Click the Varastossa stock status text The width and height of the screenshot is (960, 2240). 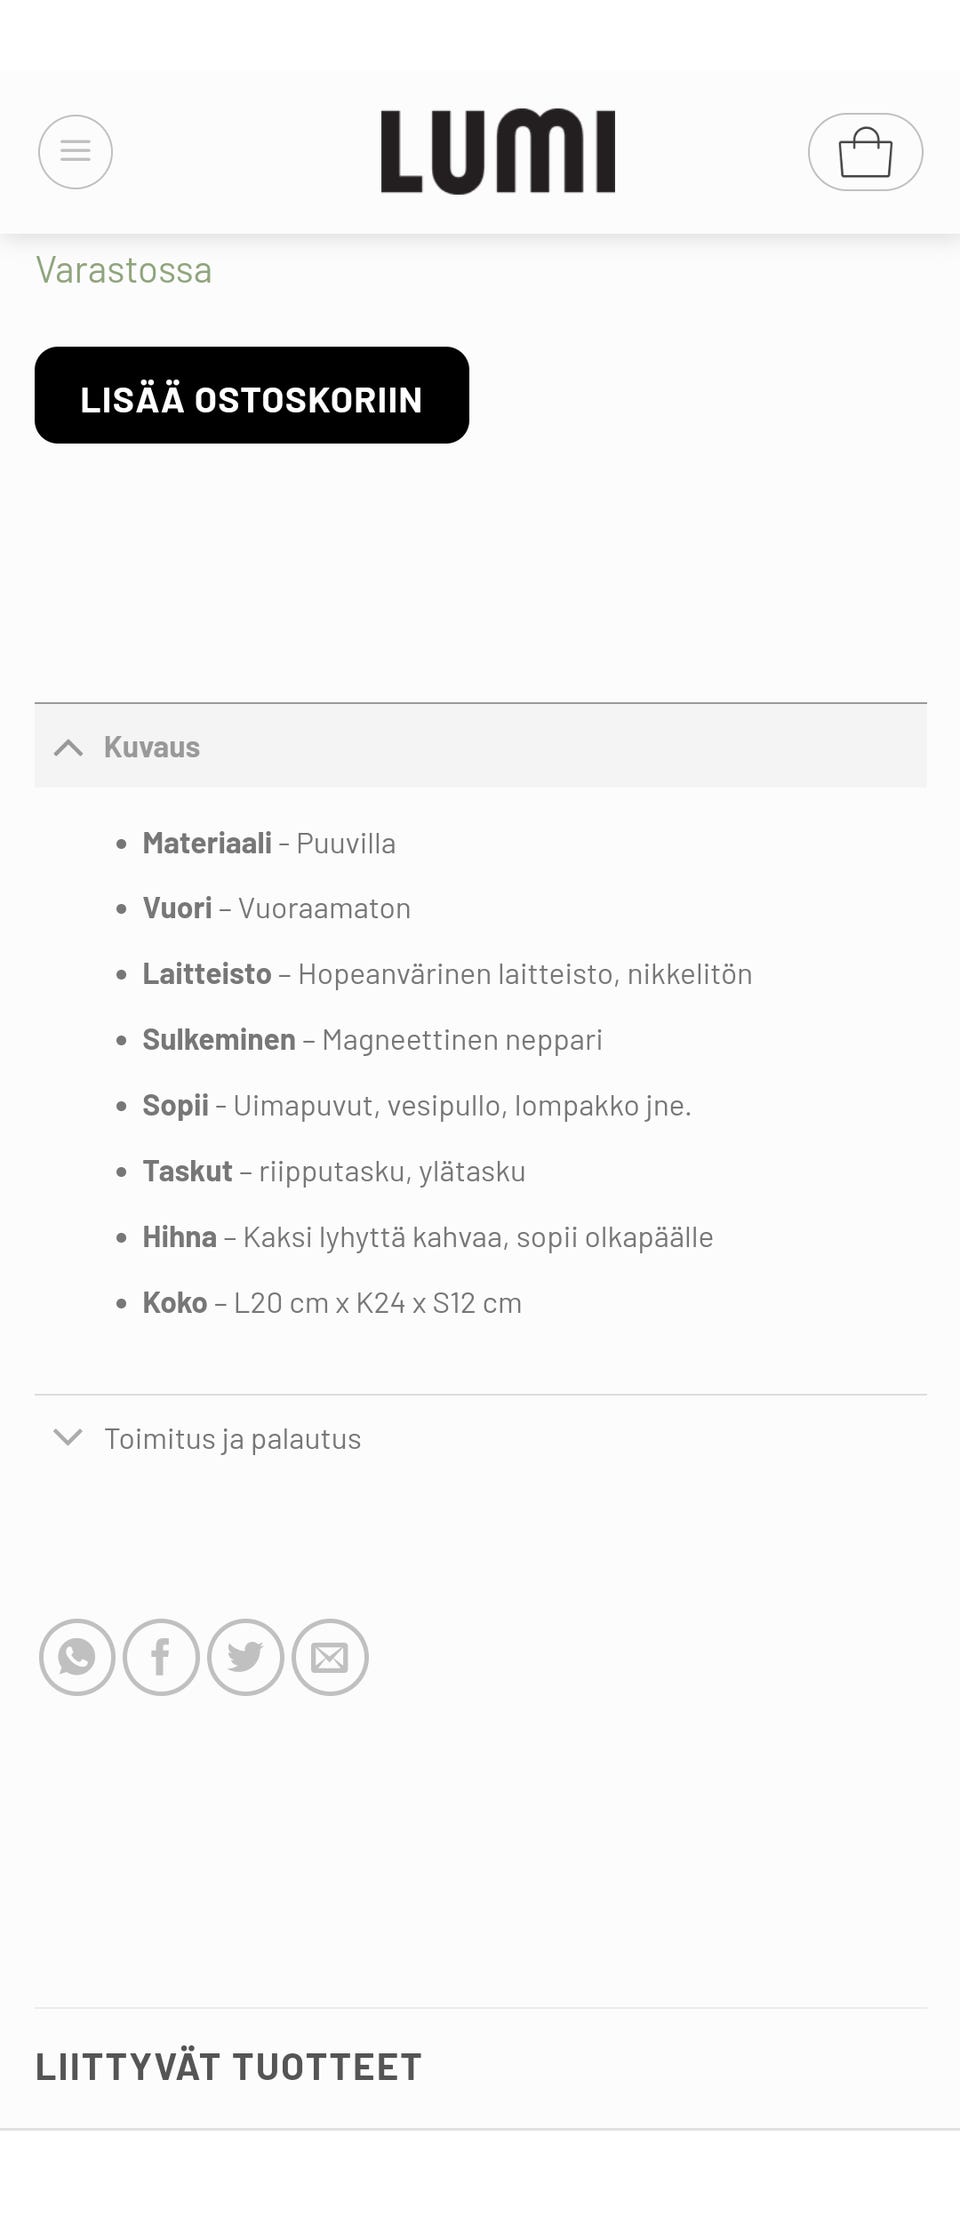tap(124, 269)
